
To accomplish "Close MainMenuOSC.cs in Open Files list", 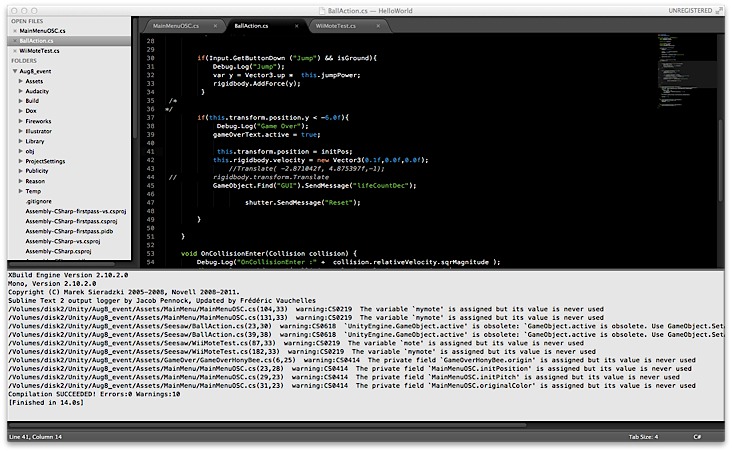I will pyautogui.click(x=14, y=31).
